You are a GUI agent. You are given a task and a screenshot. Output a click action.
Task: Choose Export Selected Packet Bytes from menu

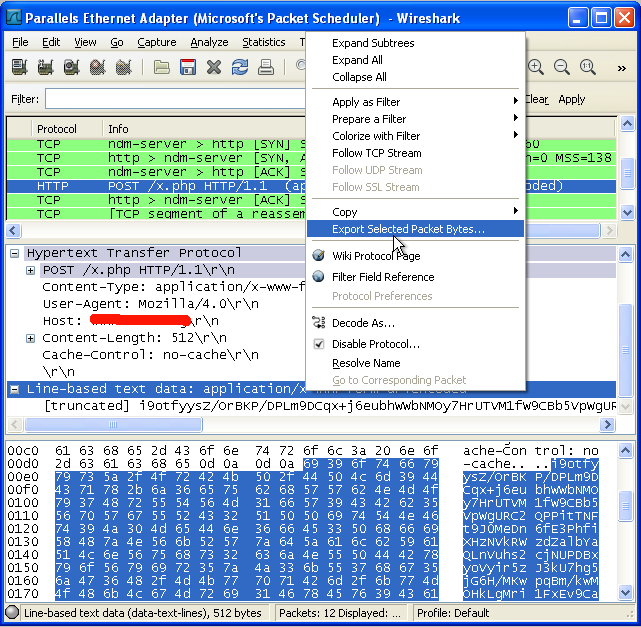(x=408, y=229)
